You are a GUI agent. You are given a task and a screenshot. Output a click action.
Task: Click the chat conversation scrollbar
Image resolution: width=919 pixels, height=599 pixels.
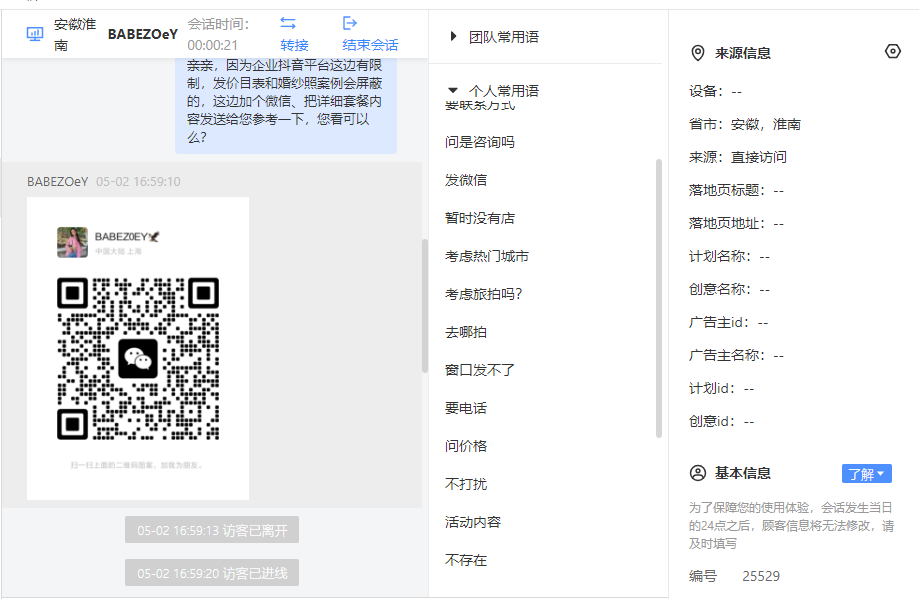point(425,306)
